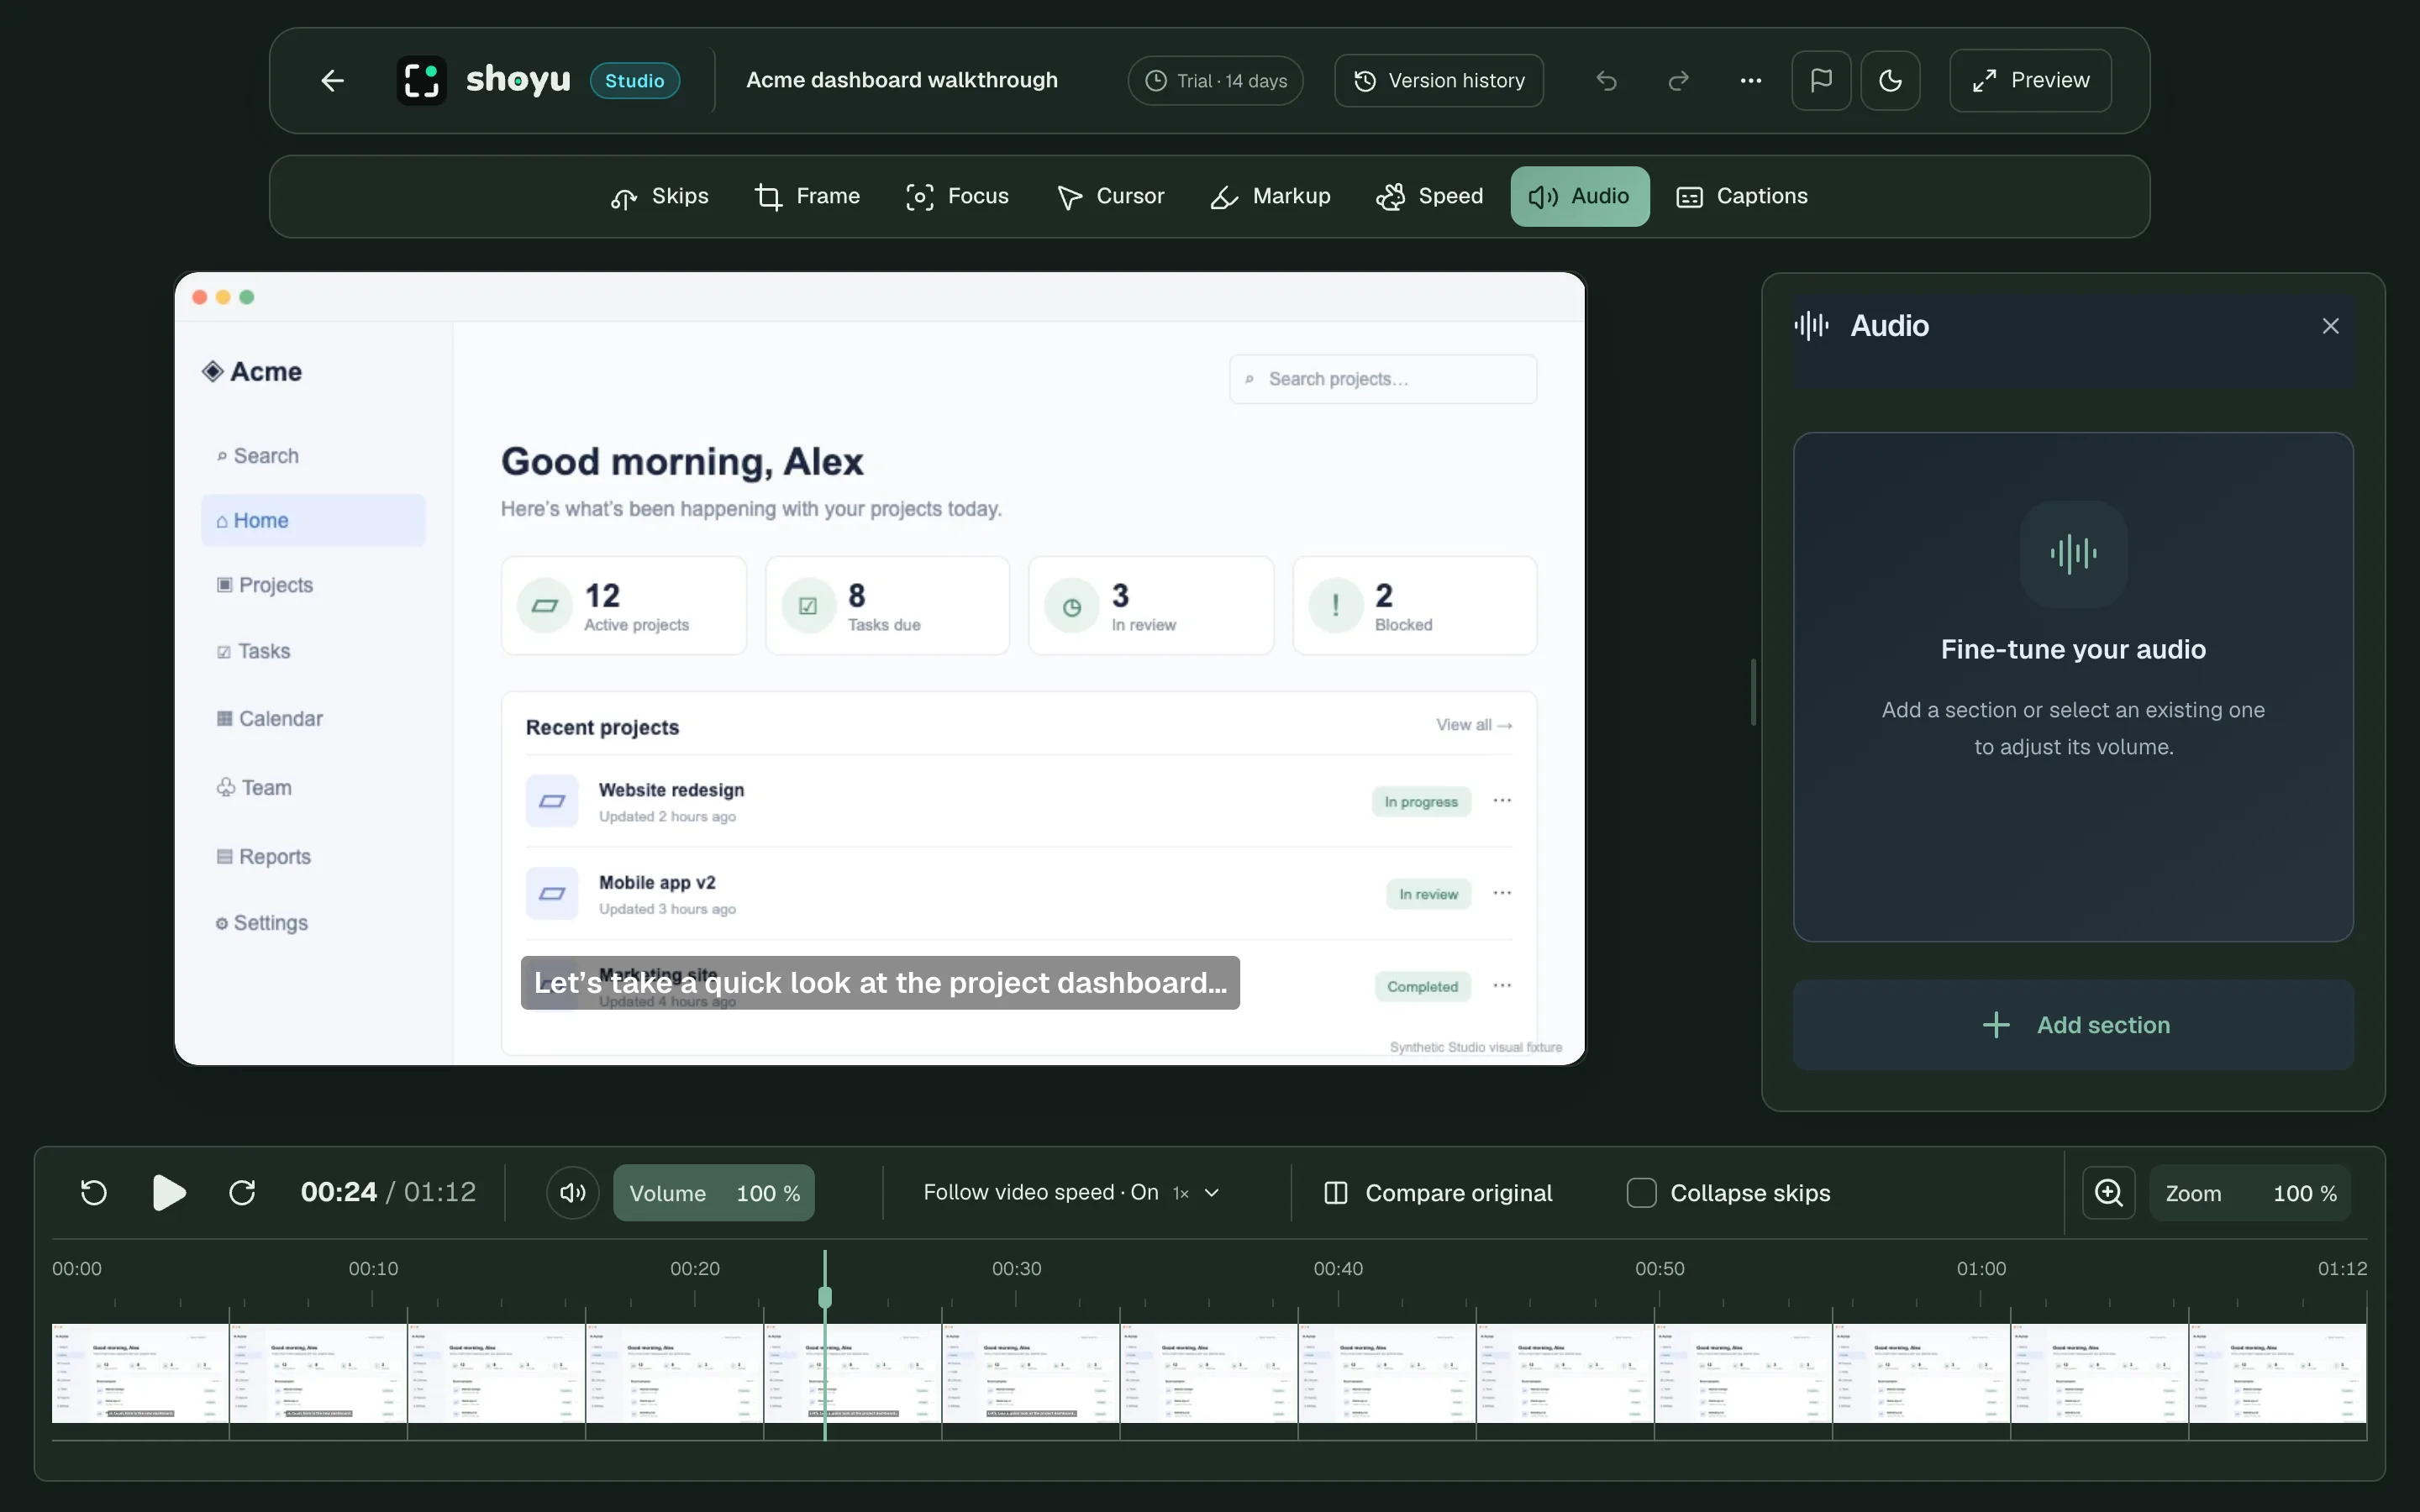Toggle Compare original
This screenshot has height=1512, width=2420.
1438,1193
